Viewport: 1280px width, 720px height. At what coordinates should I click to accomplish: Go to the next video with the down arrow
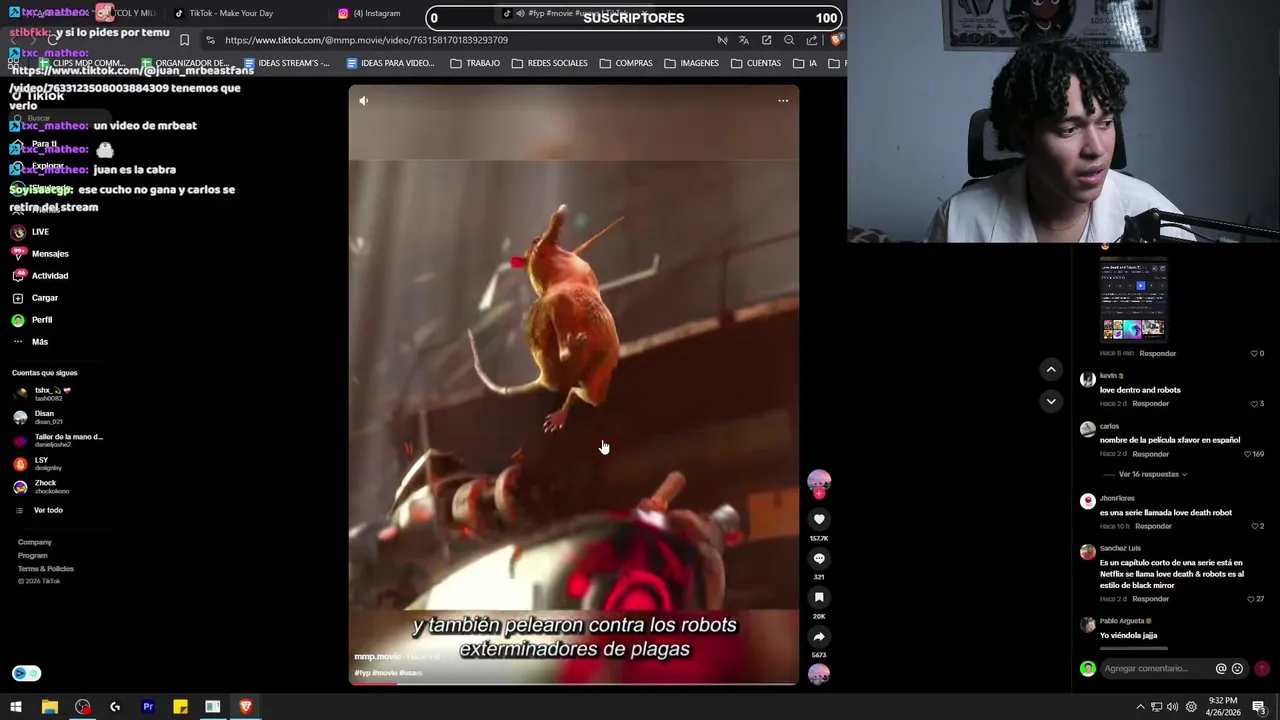(1051, 401)
